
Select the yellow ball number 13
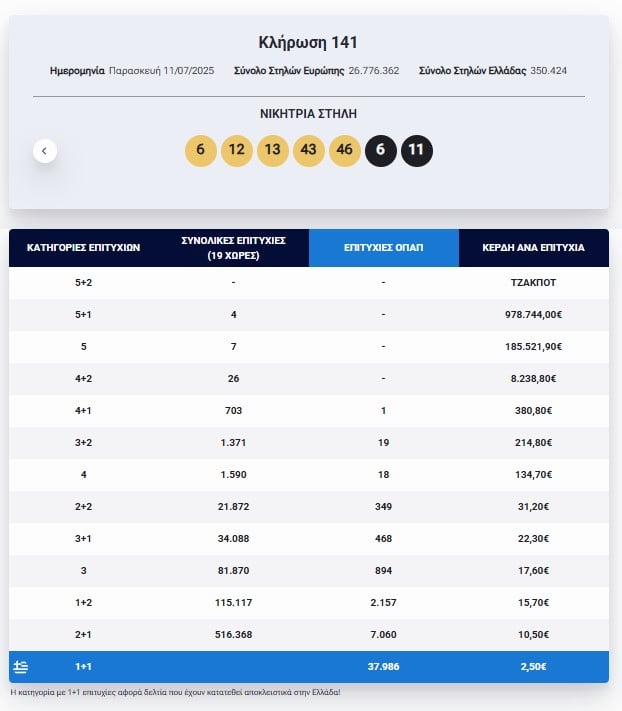(x=272, y=151)
